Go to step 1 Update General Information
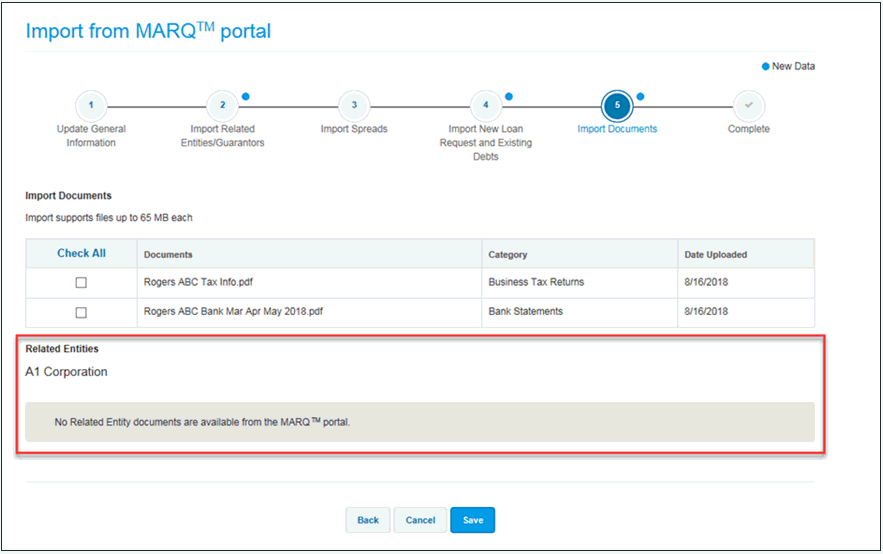The image size is (883, 554). click(x=91, y=105)
